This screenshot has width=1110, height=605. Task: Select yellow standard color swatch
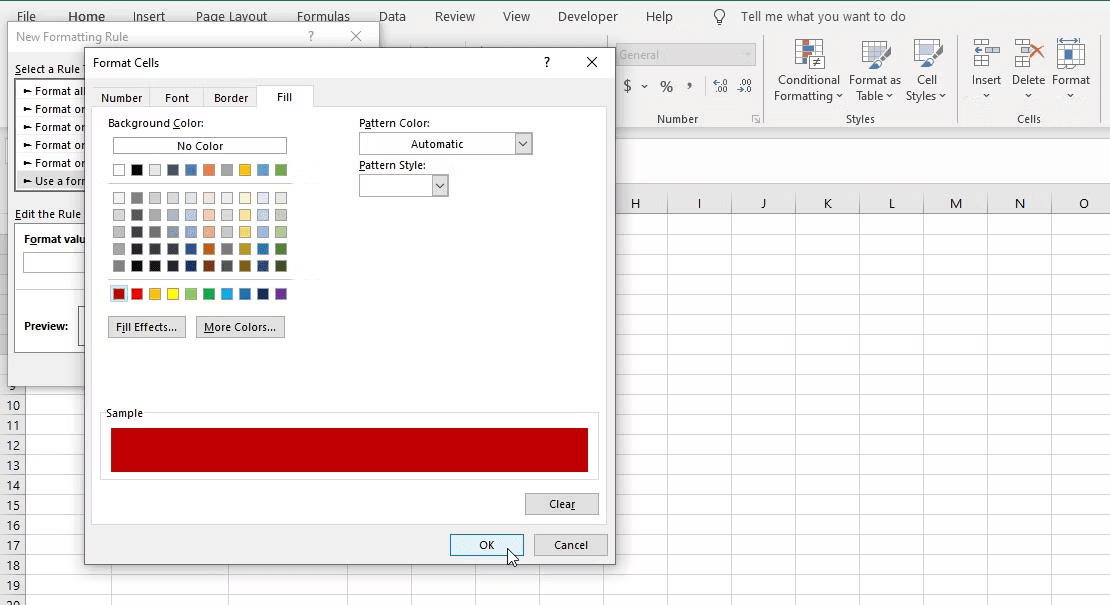coord(173,294)
